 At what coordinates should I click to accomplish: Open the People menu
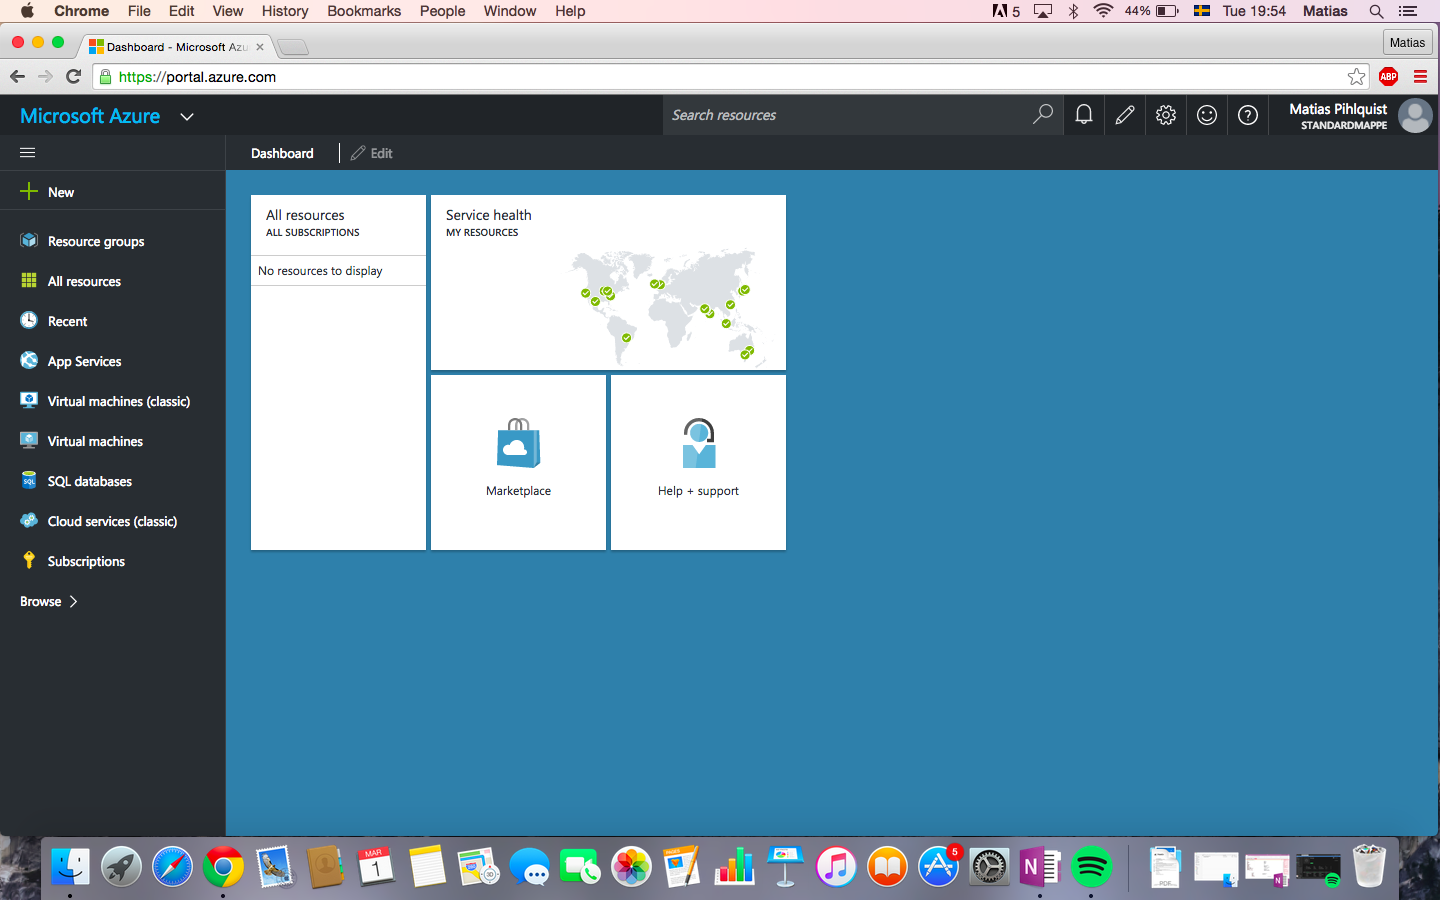pos(442,11)
